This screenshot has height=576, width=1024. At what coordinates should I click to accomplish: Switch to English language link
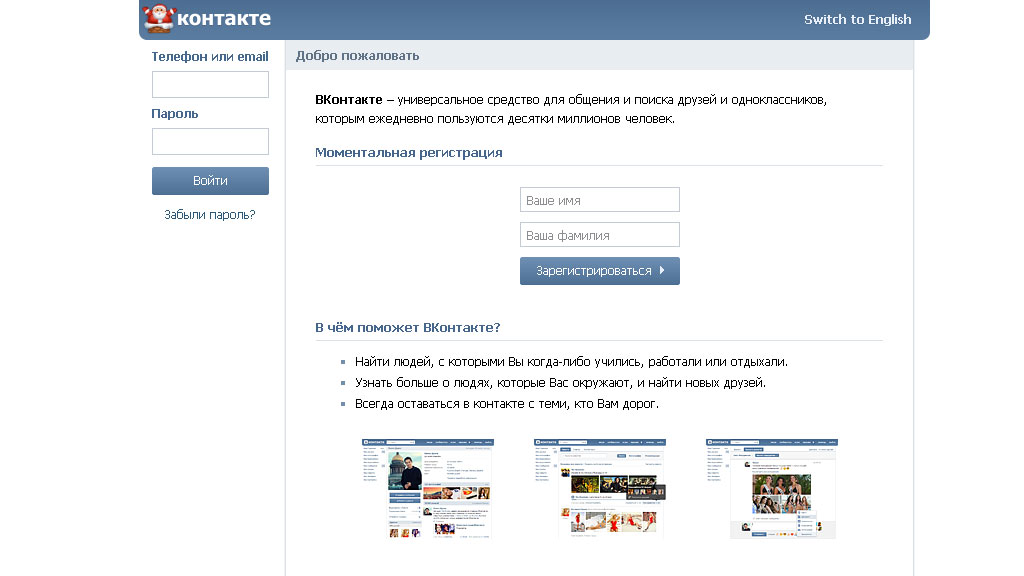(857, 19)
